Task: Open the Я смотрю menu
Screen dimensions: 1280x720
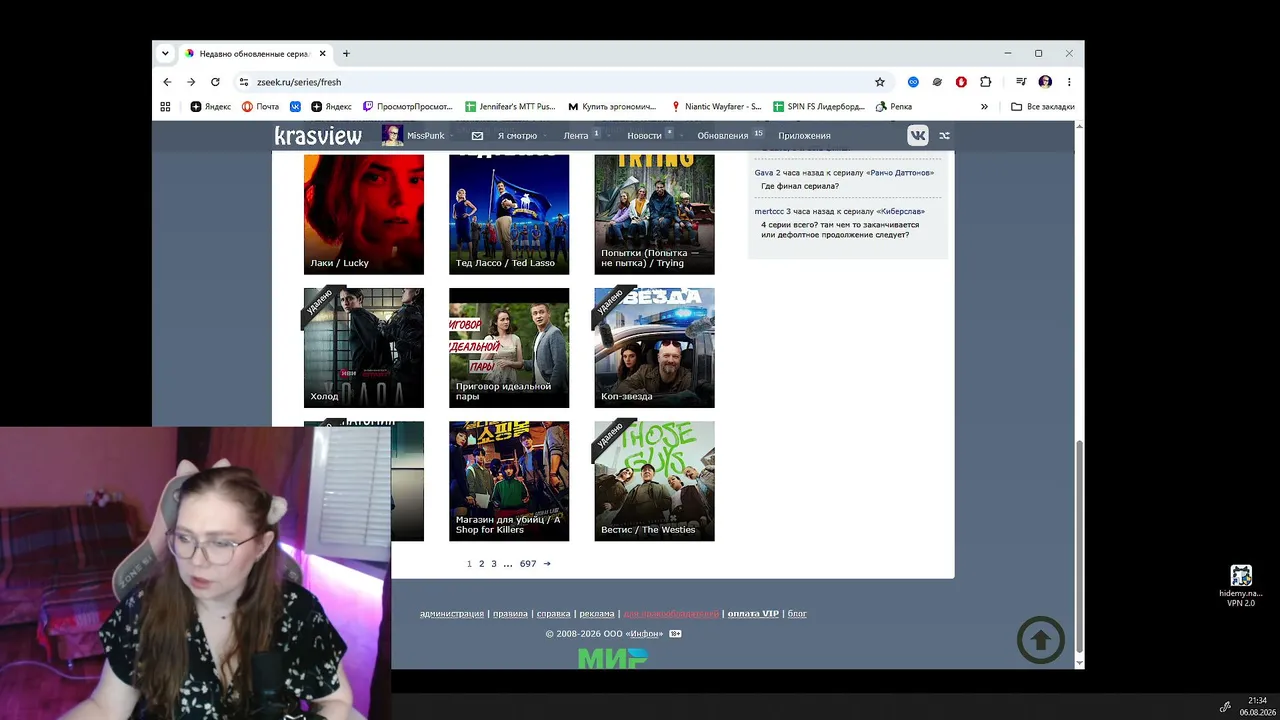Action: (x=517, y=136)
